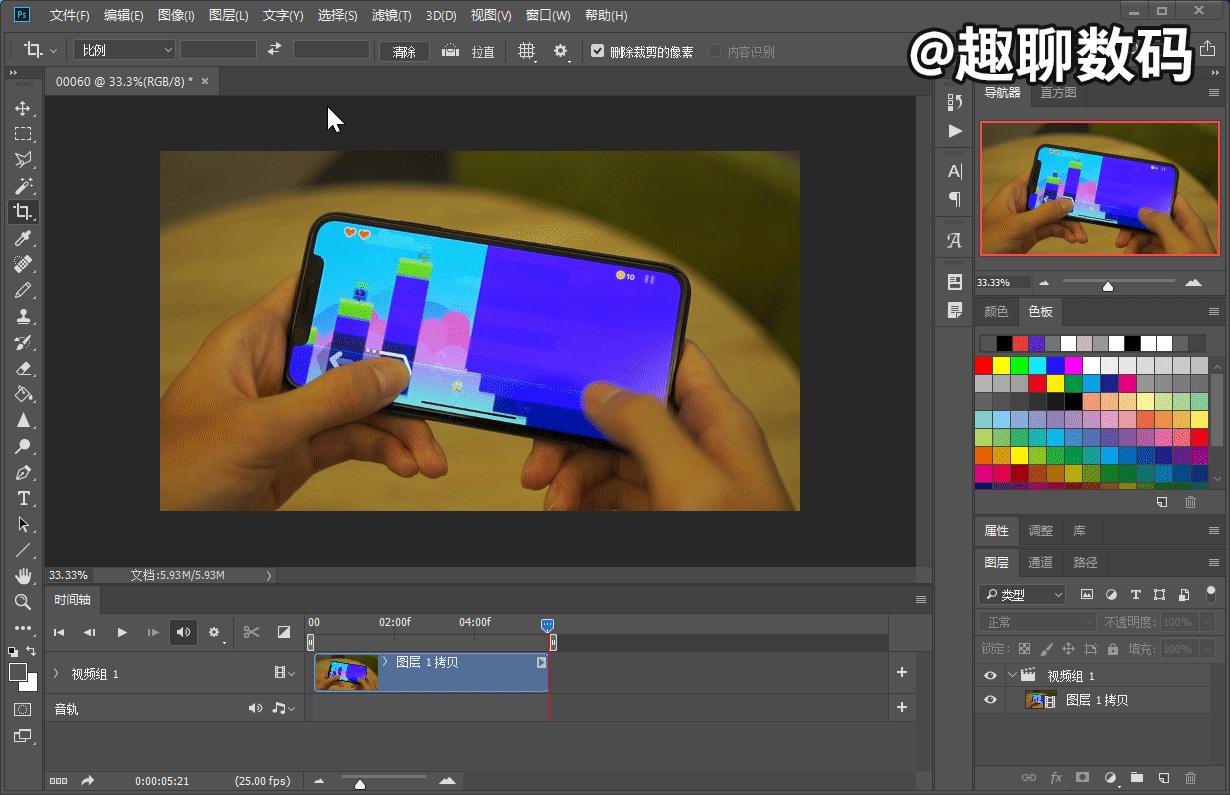1230x795 pixels.
Task: Pick a red swatch in the 色板 panel
Action: (983, 364)
